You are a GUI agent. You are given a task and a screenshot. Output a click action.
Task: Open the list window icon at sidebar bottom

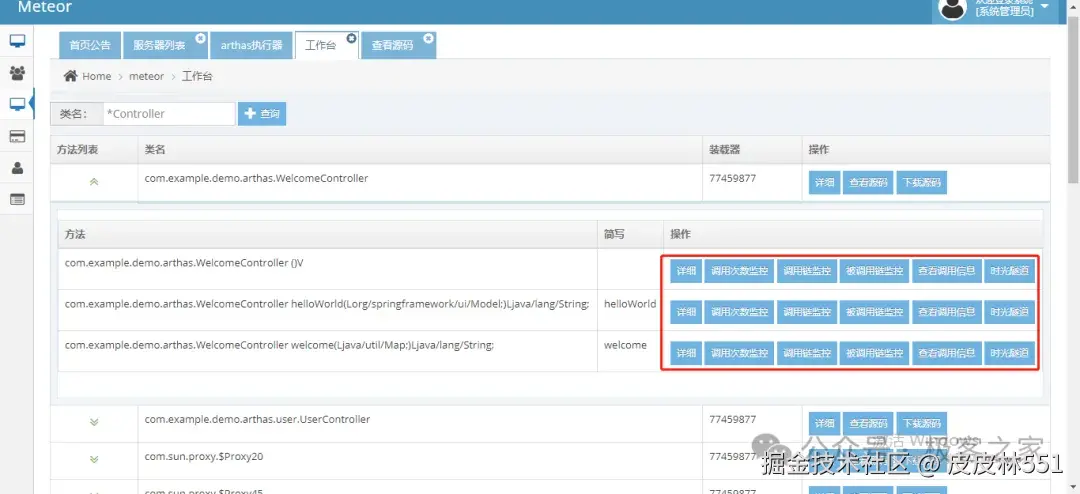coord(17,199)
